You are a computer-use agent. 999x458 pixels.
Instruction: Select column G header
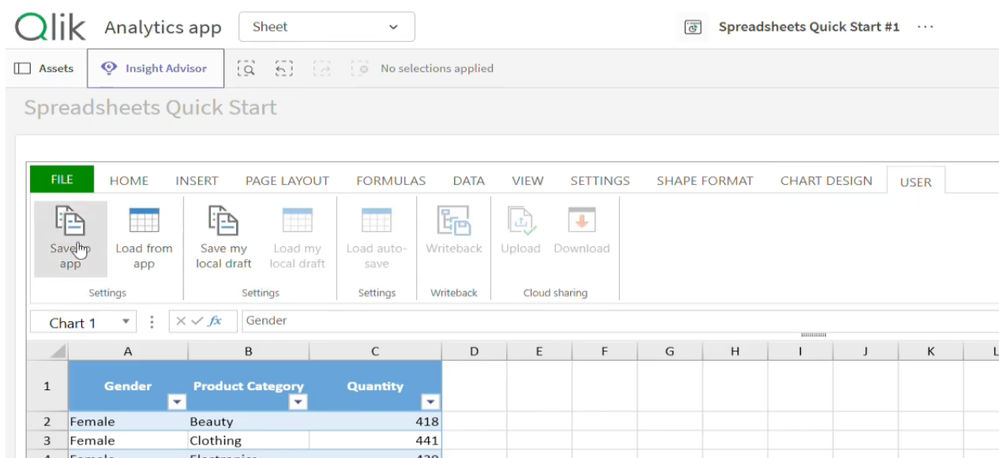(670, 350)
